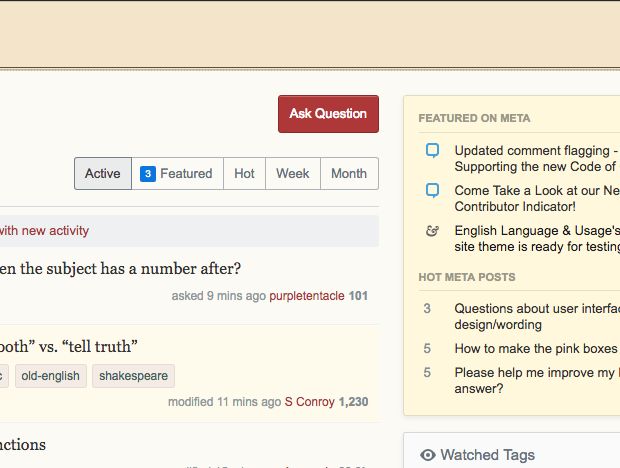Click the shakespeare tag

click(134, 376)
